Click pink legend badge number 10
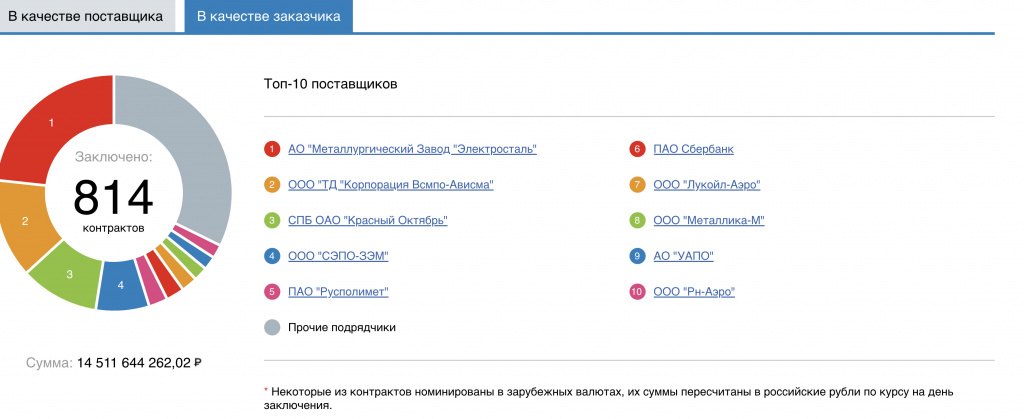 (637, 292)
